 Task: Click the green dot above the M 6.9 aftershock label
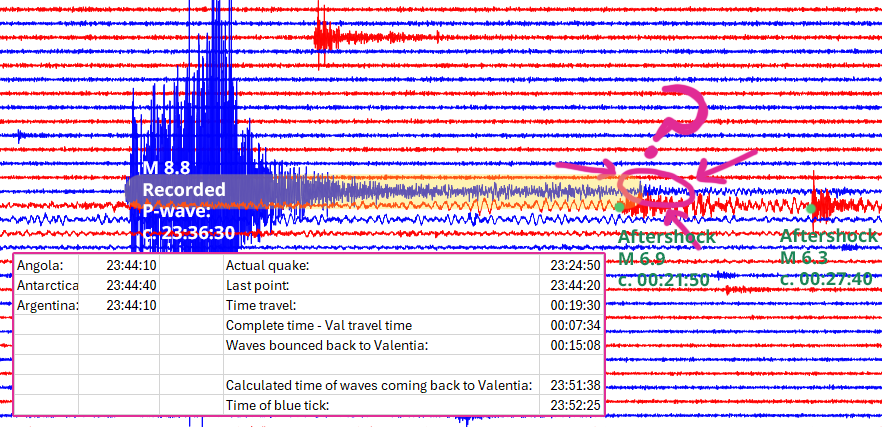[x=620, y=206]
